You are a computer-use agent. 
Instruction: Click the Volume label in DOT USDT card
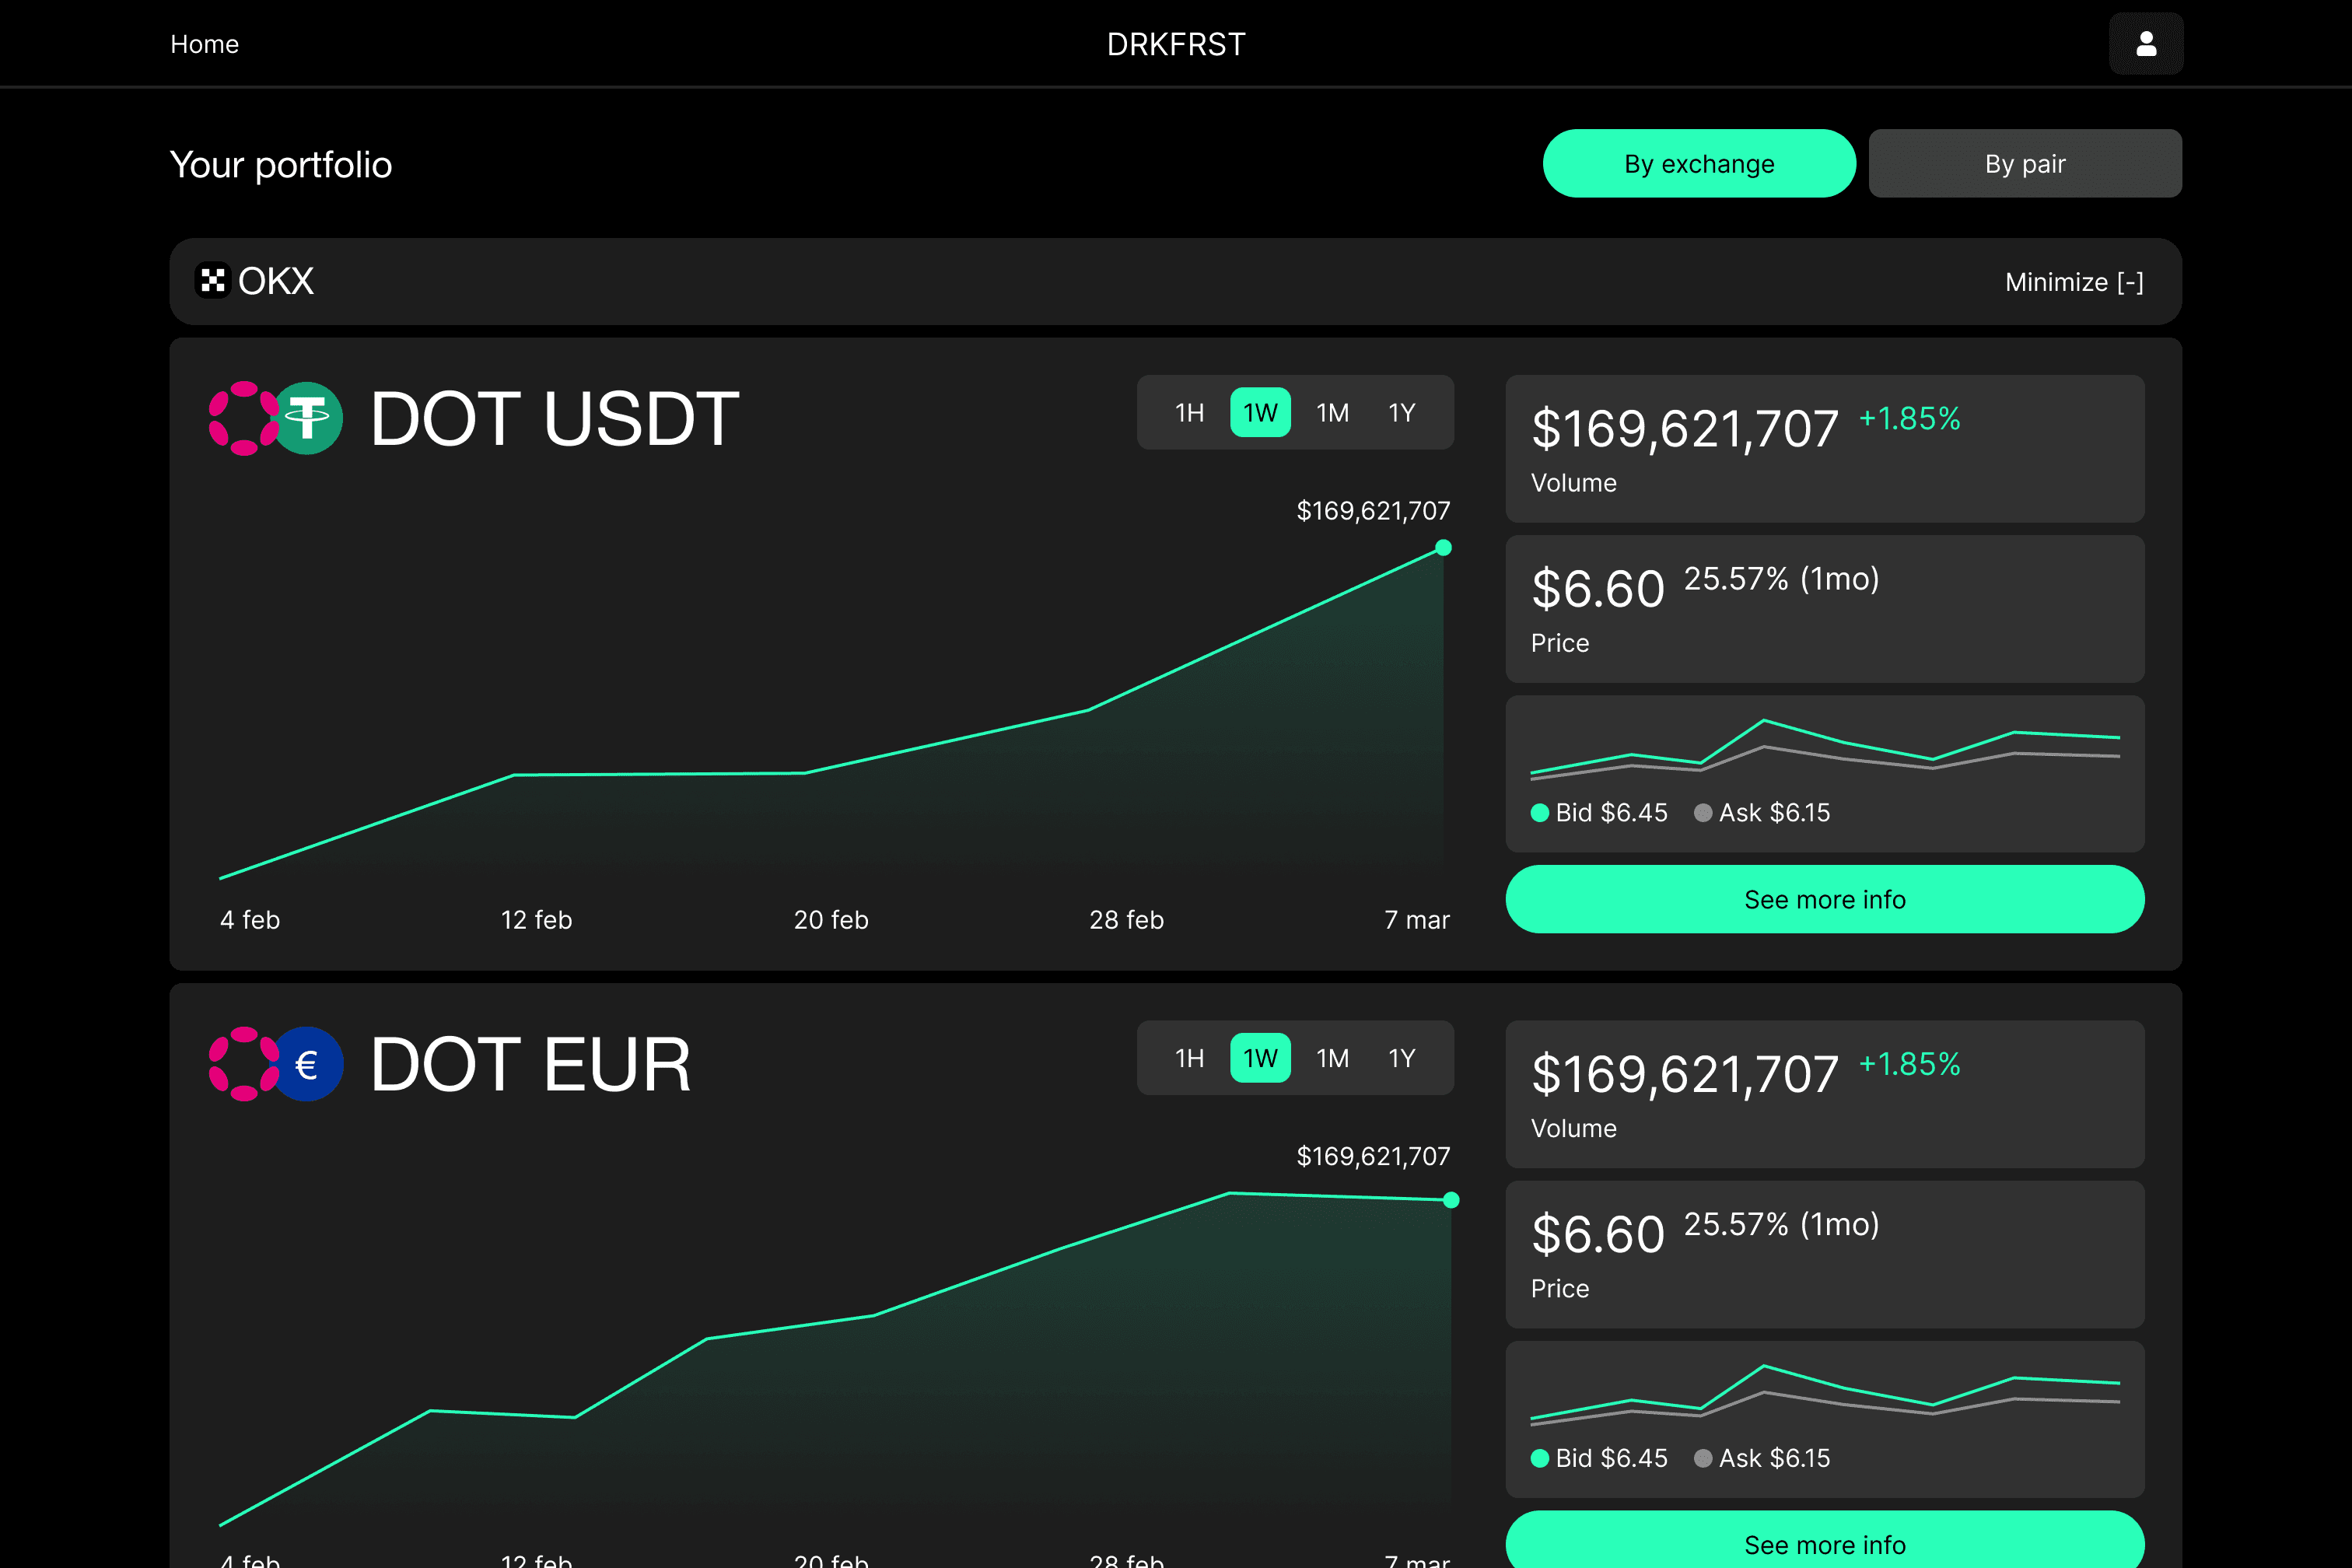(1574, 483)
